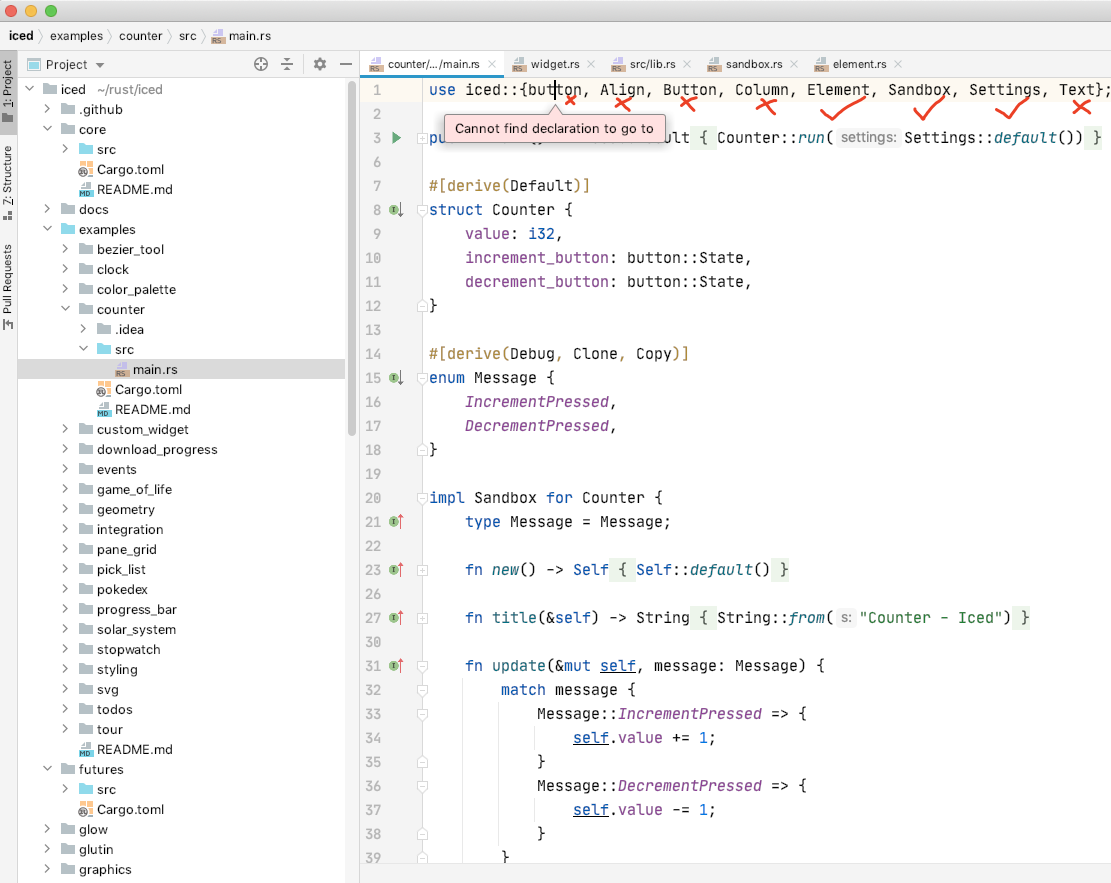Click the examples breadcrumb
1111x883 pixels.
76,36
